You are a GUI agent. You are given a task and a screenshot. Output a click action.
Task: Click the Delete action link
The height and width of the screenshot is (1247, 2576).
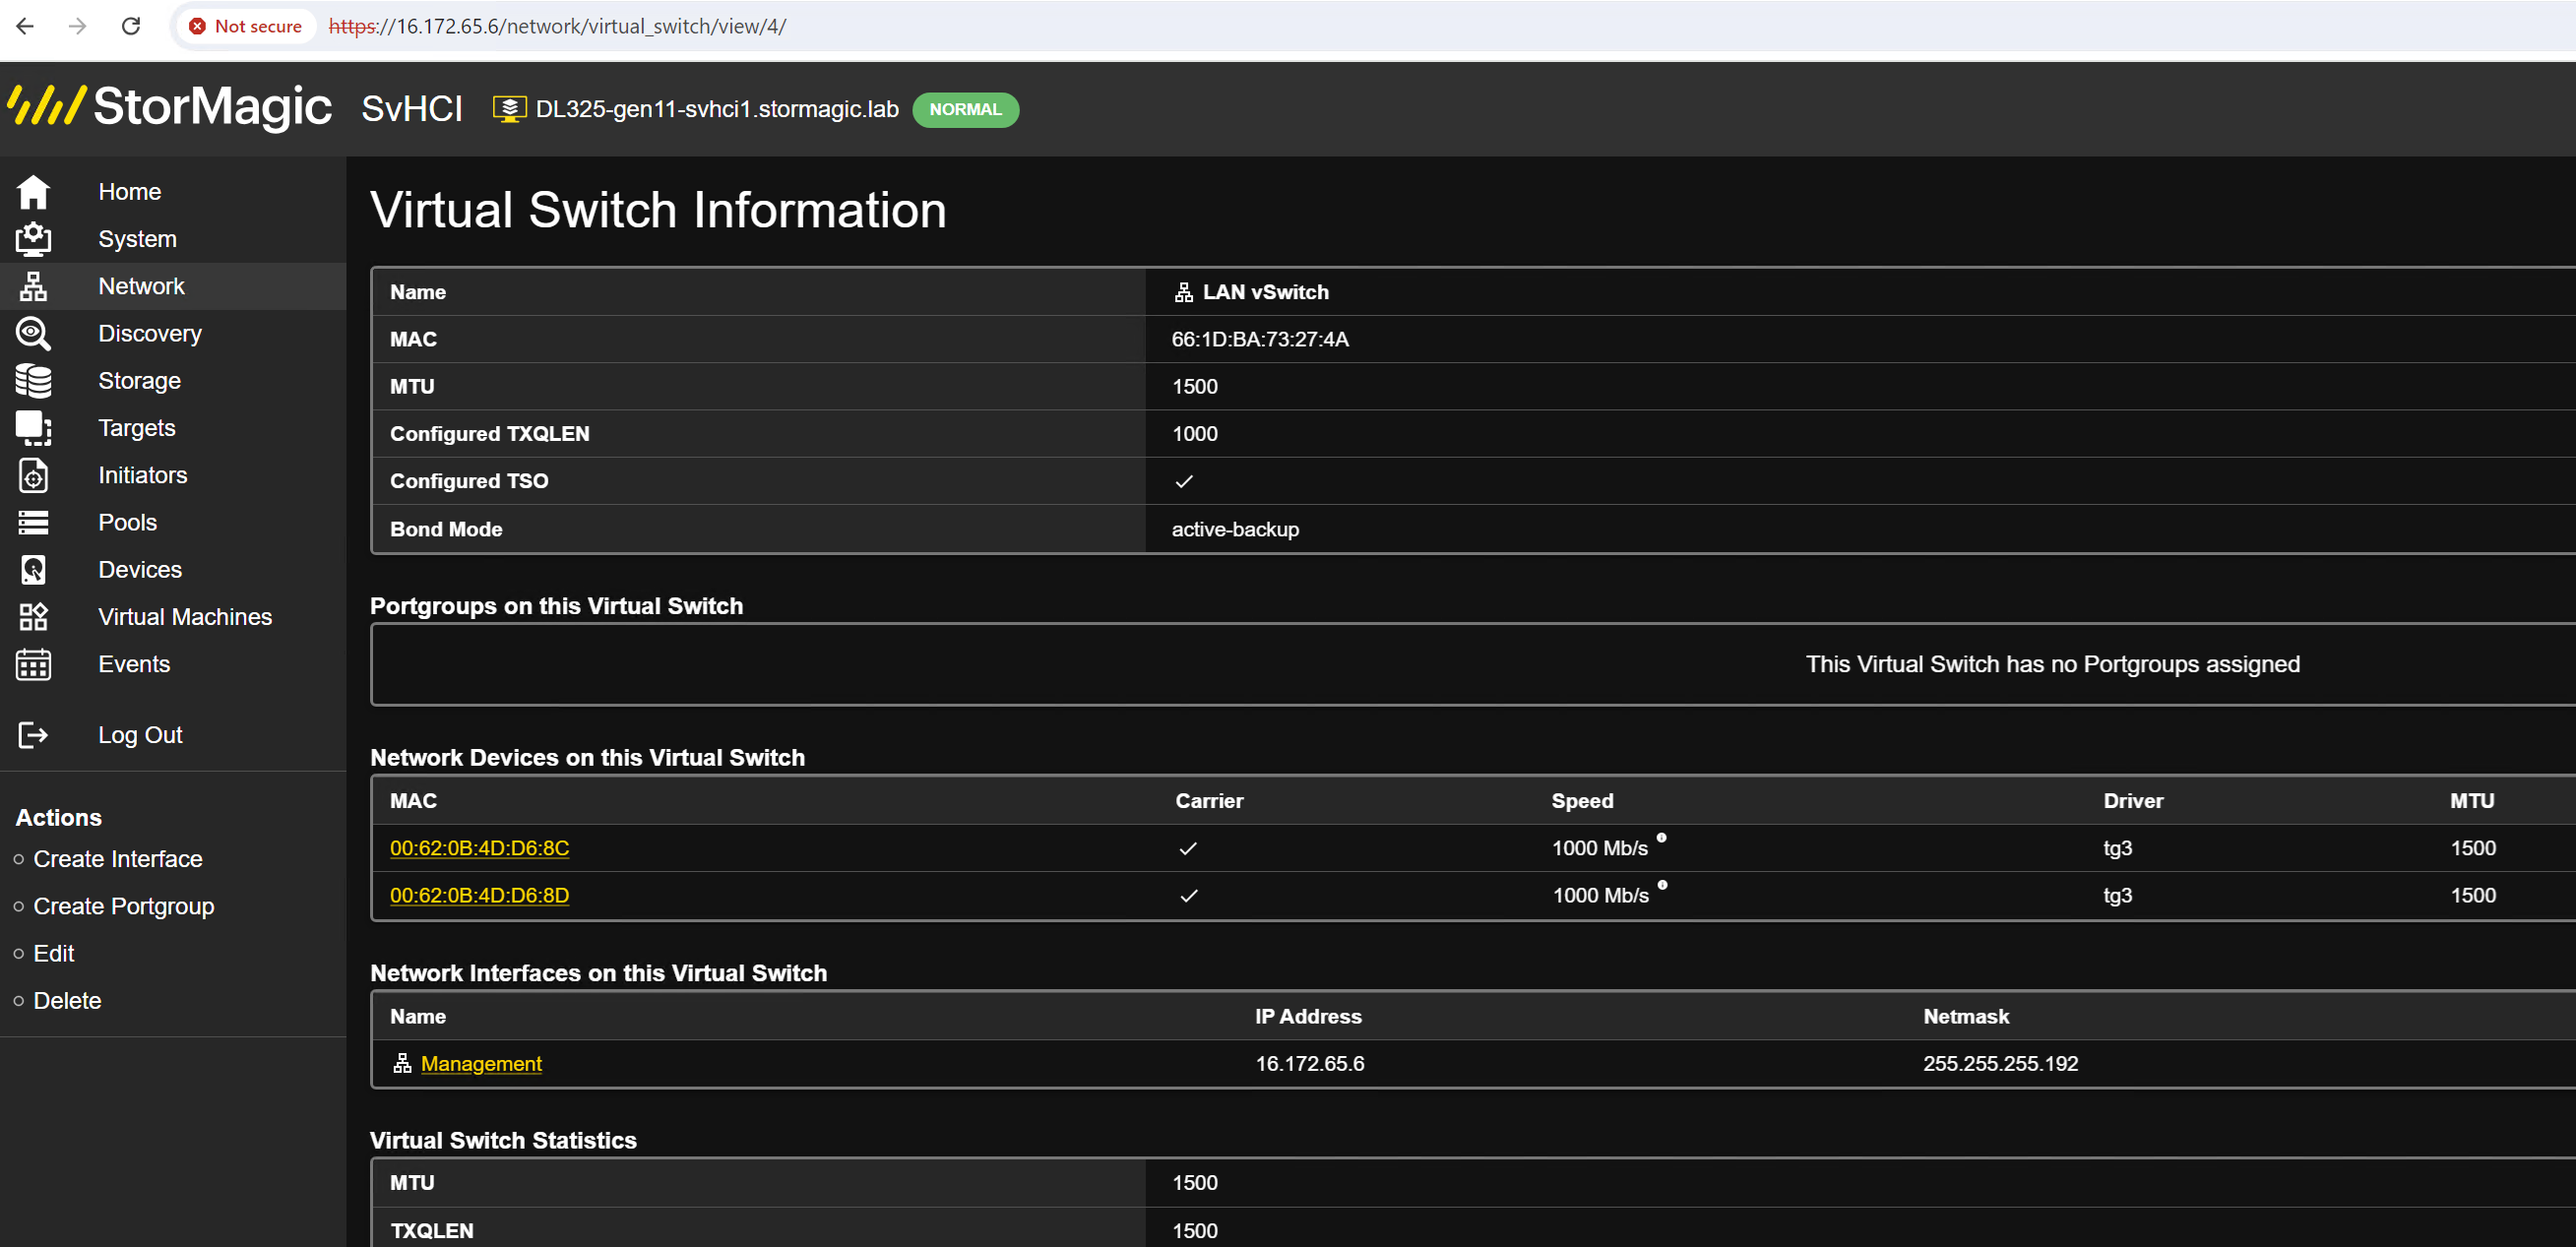(67, 1000)
